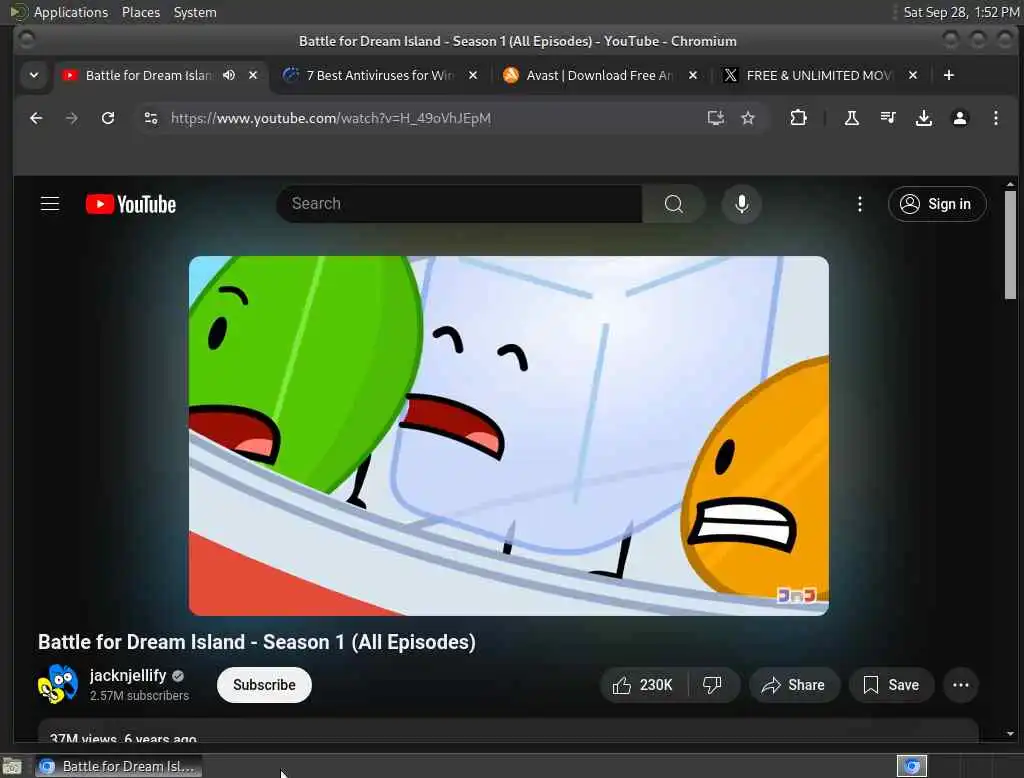1024x778 pixels.
Task: Click the page vertical scrollbar thumb
Action: (x=1010, y=244)
